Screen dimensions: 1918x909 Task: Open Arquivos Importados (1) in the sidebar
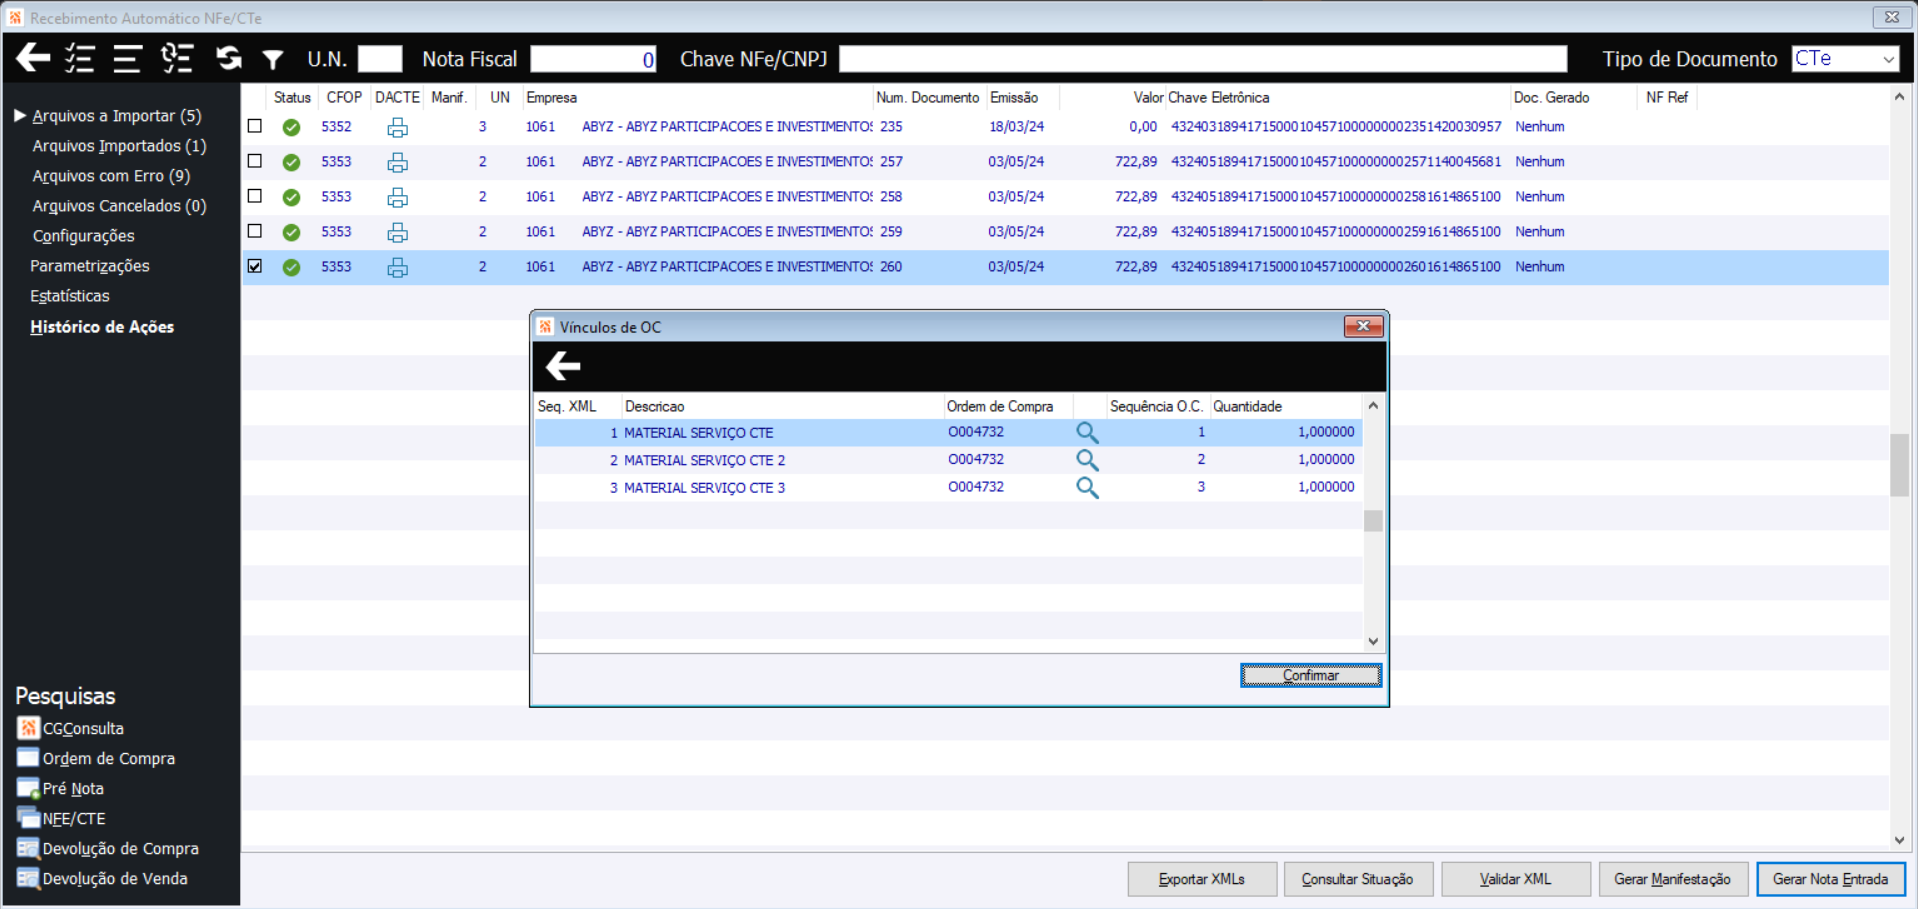point(119,146)
